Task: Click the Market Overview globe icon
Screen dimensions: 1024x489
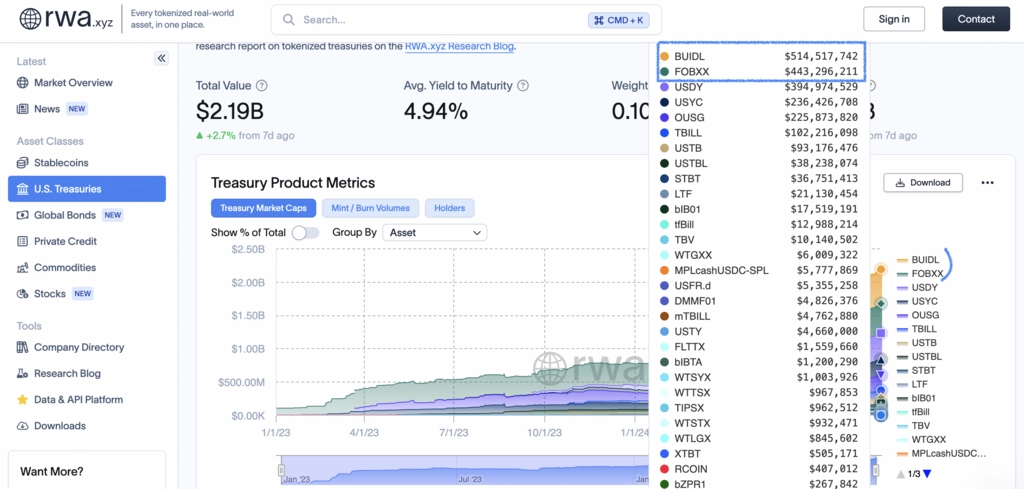Action: [x=23, y=83]
